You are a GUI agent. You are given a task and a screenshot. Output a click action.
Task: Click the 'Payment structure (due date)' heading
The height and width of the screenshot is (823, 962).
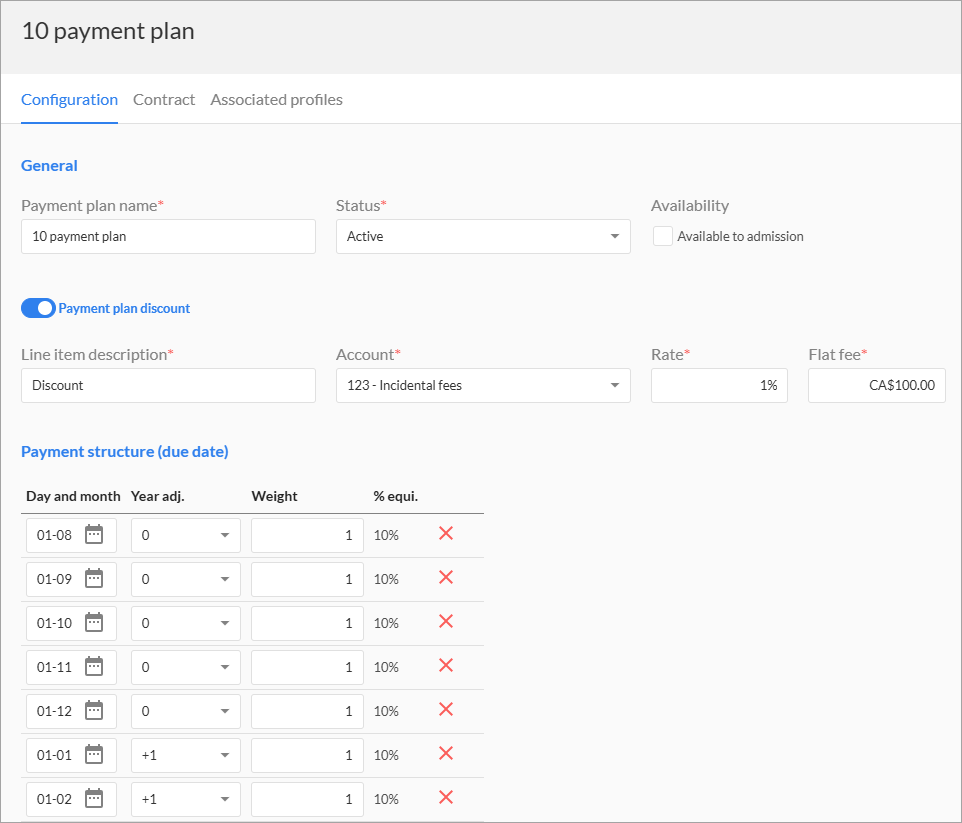(125, 452)
